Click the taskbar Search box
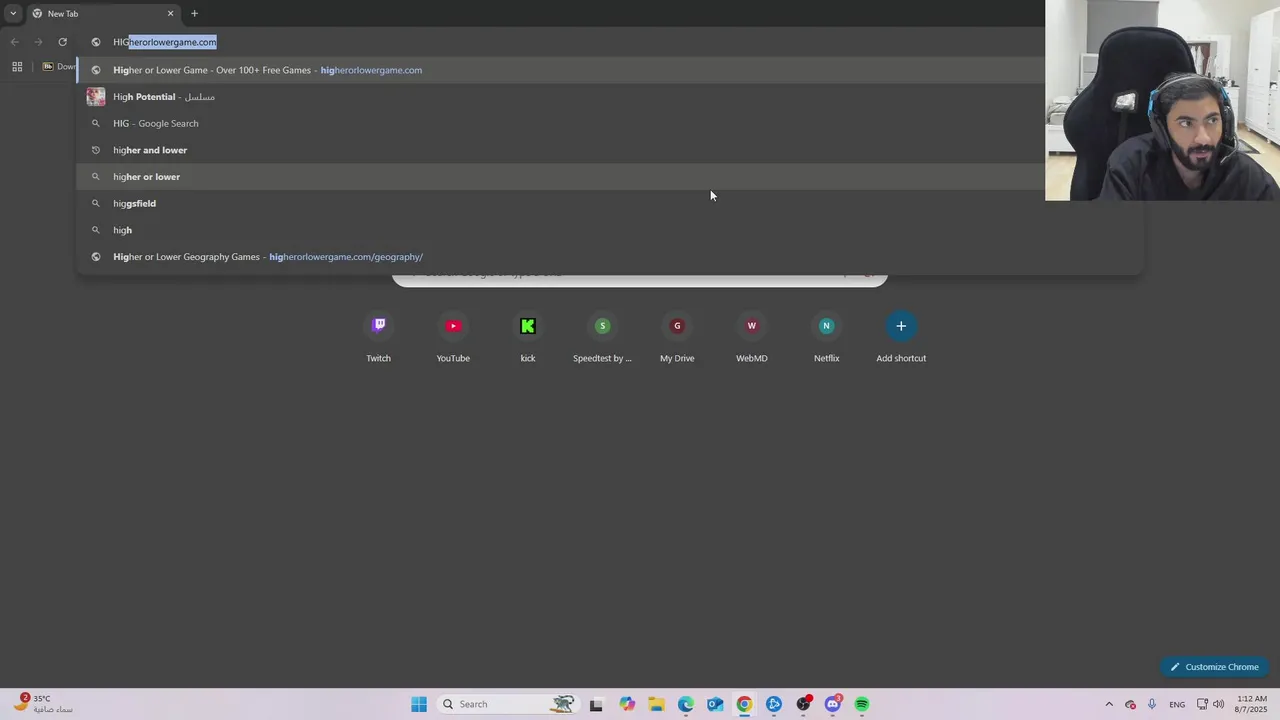1280x720 pixels. click(508, 704)
